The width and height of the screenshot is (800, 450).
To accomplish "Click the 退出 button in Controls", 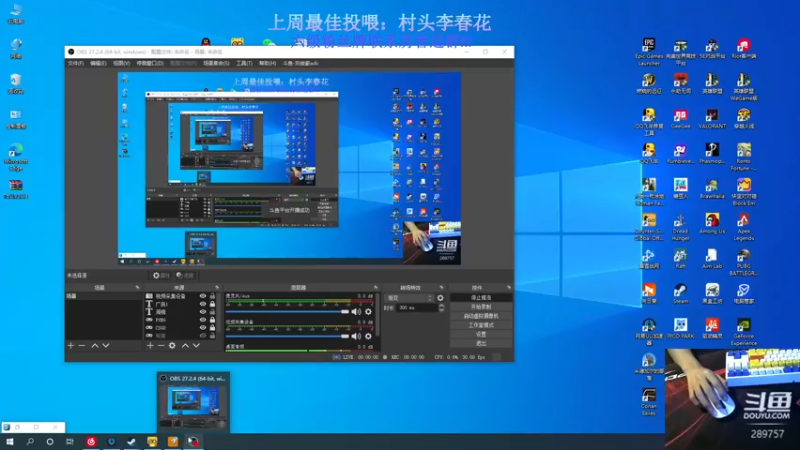I will pos(481,343).
